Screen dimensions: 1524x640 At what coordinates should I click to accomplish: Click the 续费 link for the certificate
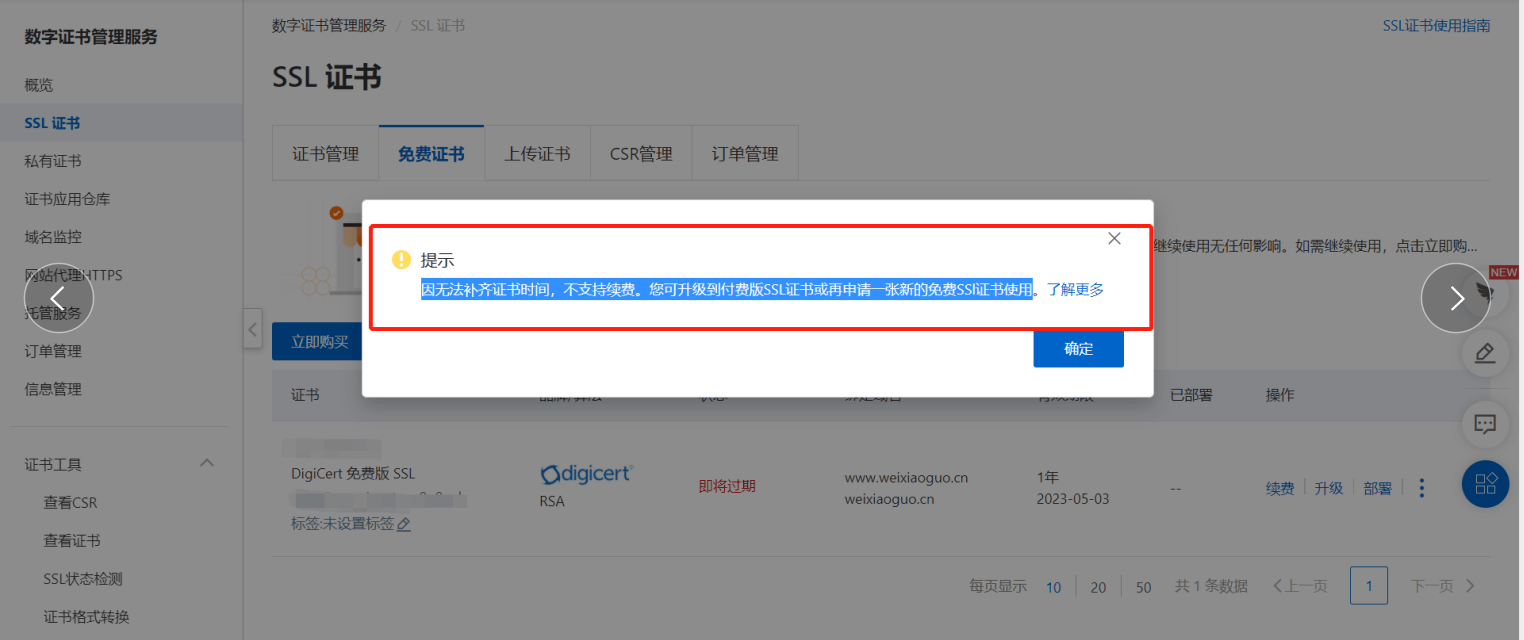pos(1280,488)
